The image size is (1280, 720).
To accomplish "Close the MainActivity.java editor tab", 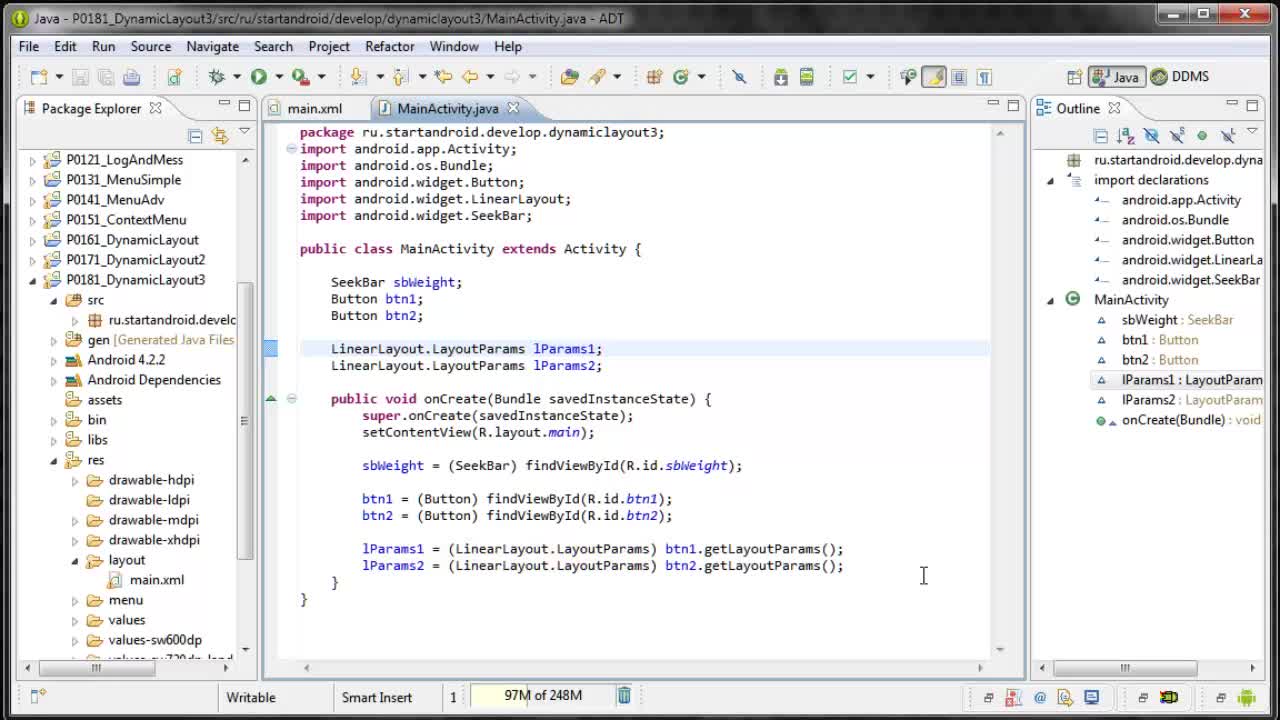I will [x=513, y=108].
